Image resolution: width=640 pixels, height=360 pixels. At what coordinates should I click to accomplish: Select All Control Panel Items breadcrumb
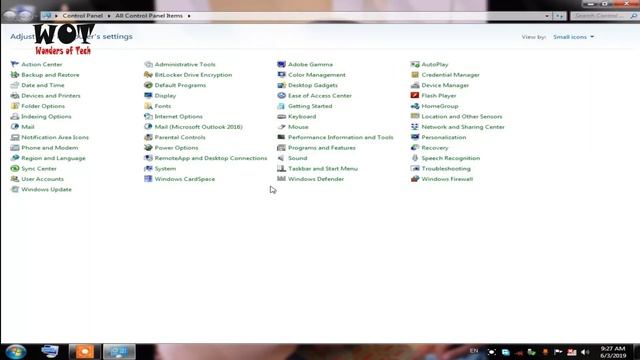pos(149,16)
